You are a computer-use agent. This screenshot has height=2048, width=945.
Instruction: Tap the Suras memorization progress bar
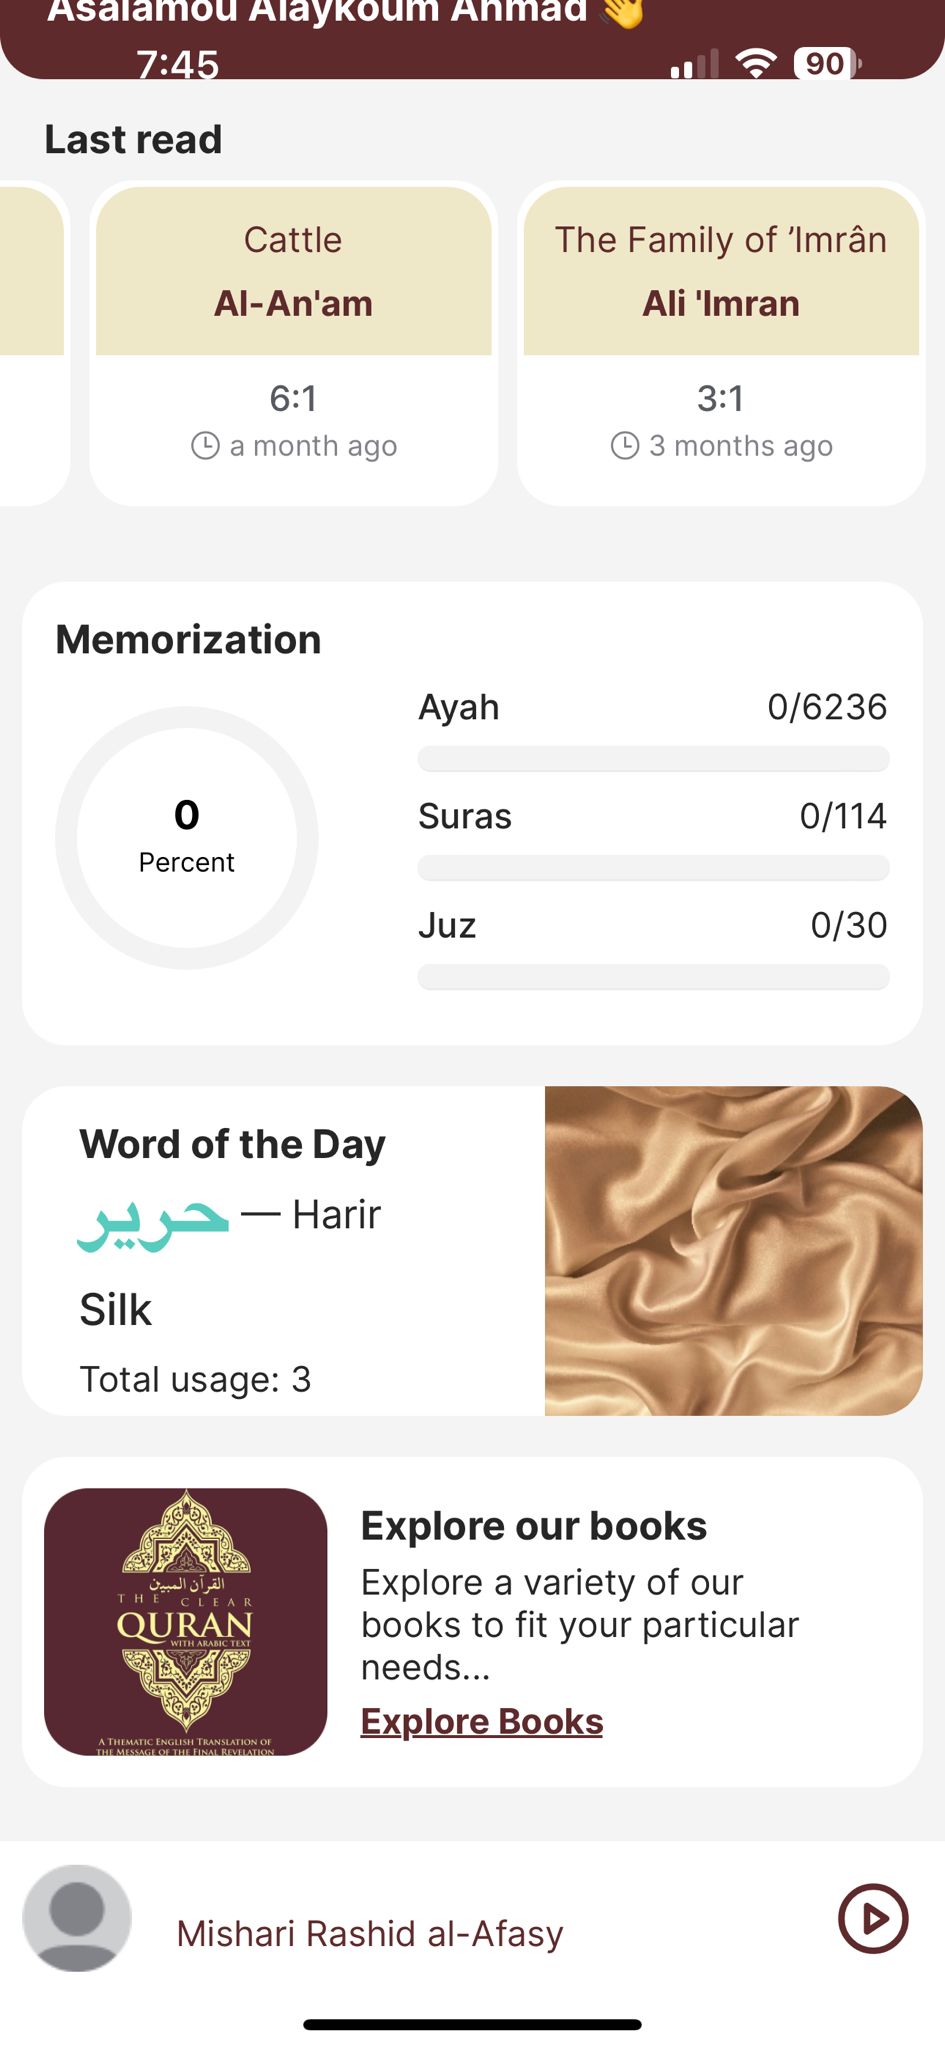[653, 868]
